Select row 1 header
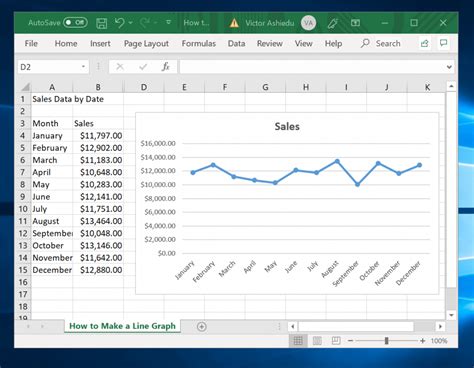The width and height of the screenshot is (474, 368). click(23, 99)
